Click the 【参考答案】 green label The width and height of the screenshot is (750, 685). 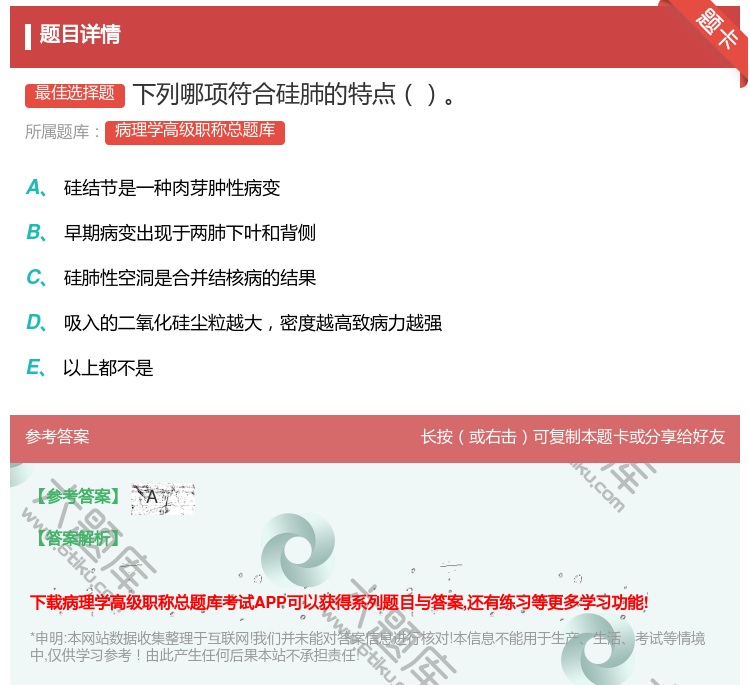(79, 497)
